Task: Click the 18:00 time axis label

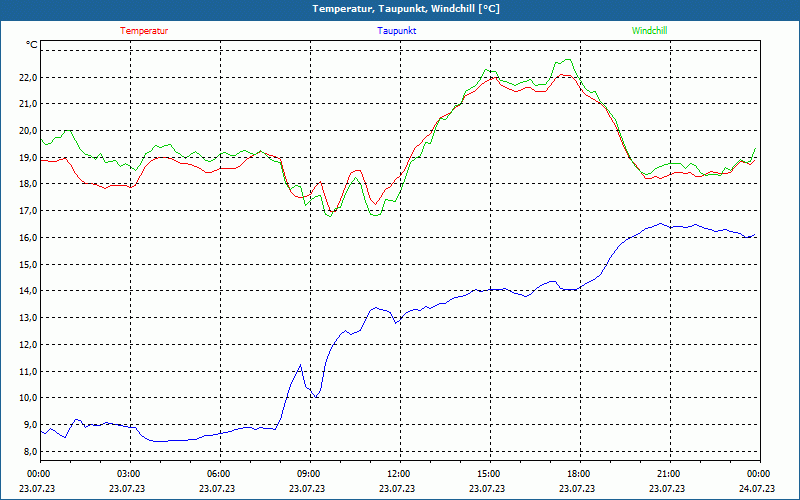Action: tap(578, 474)
